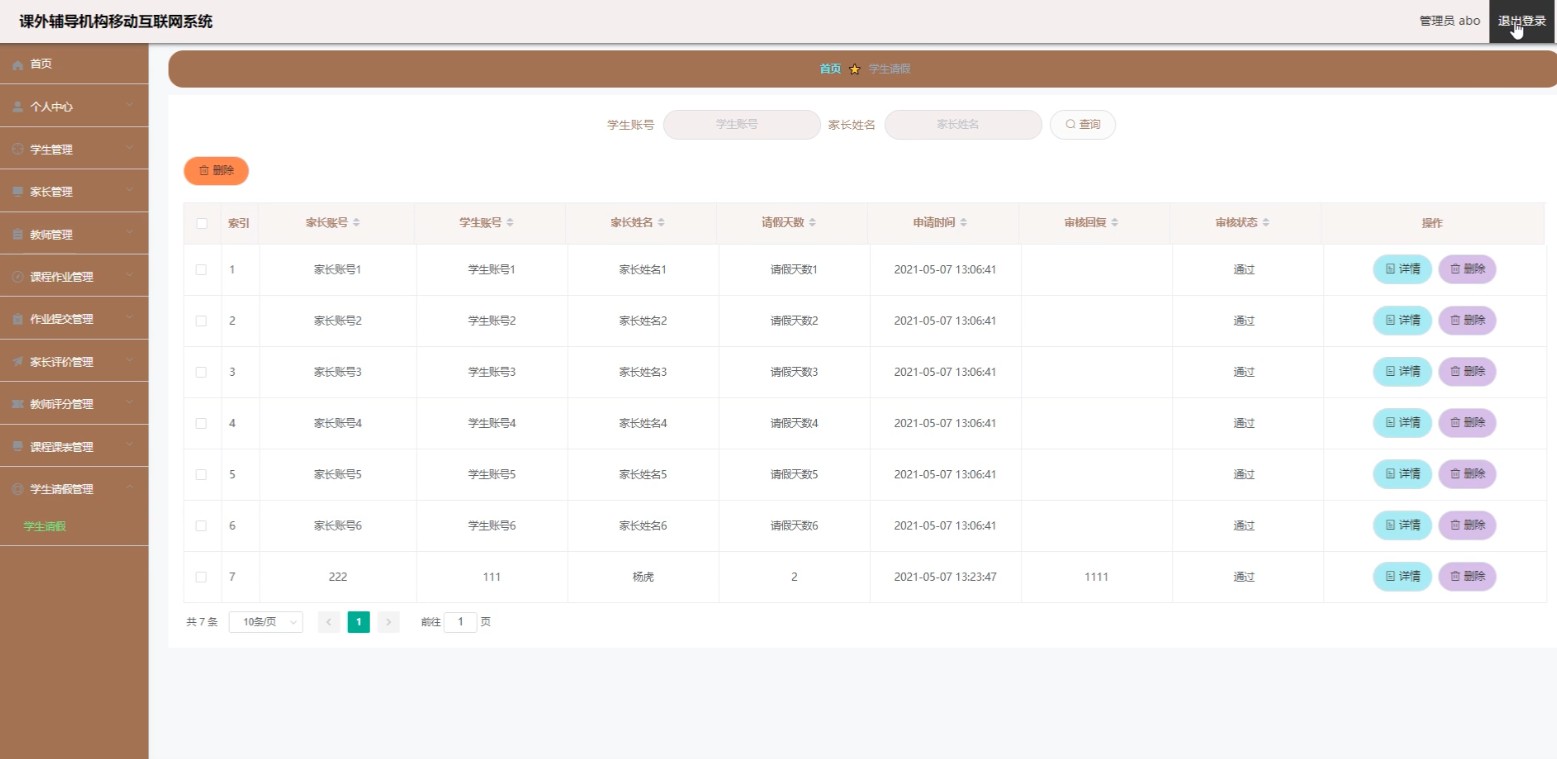This screenshot has width=1557, height=759.
Task: Click the icon beside 家长管理
Action: coord(17,192)
